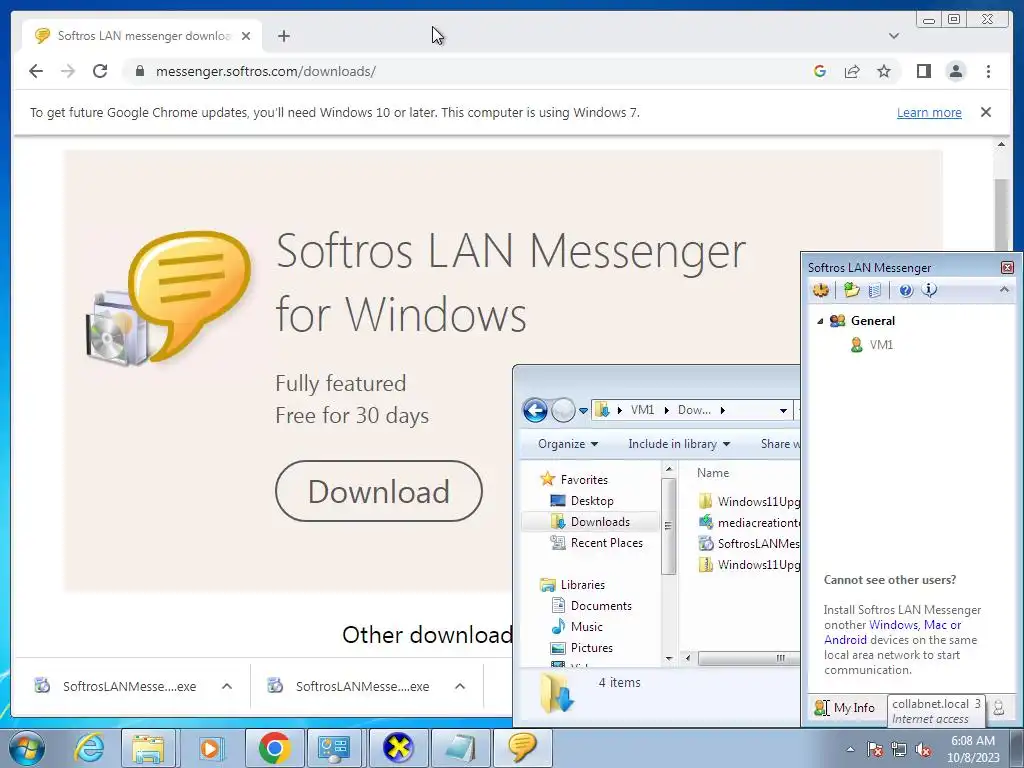Open Softros LAN Messenger settings gear icon
Screen dimensions: 1024x768
pos(821,290)
